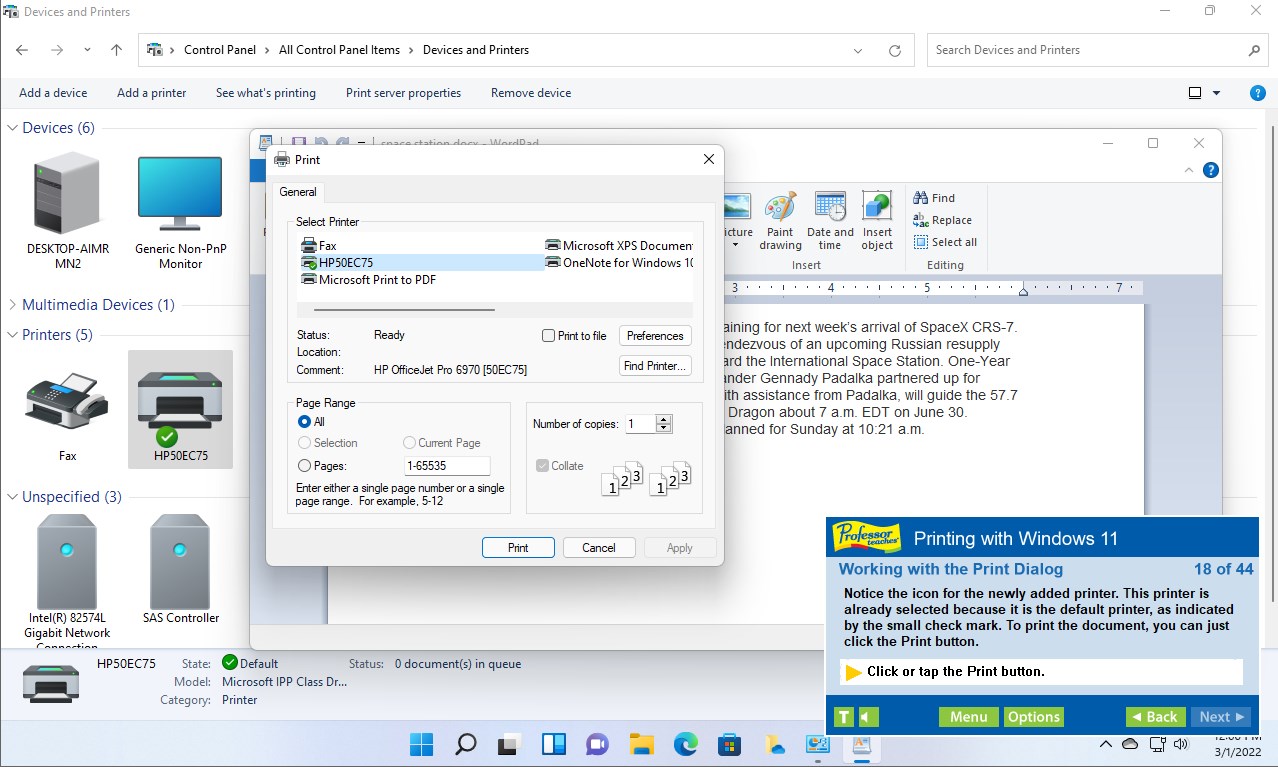Collapse the Unspecified (3) group

(x=13, y=497)
